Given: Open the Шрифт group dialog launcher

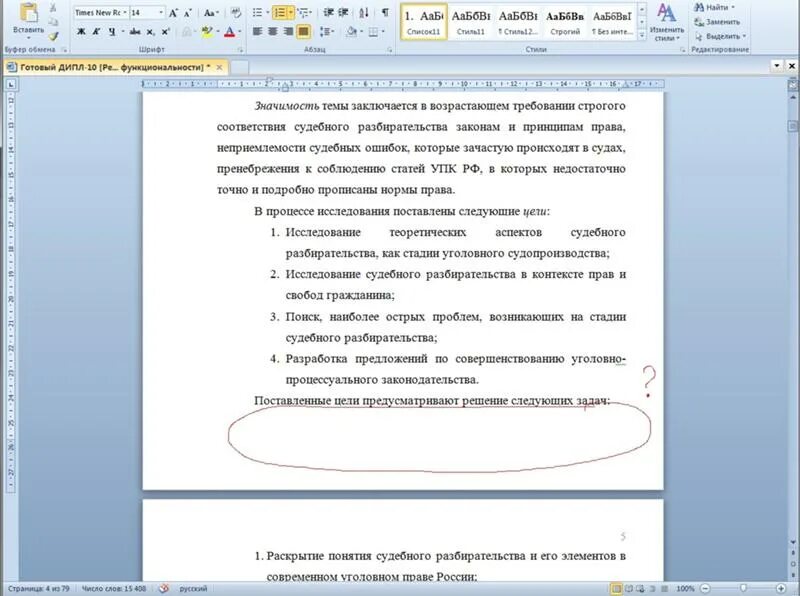Looking at the screenshot, I should 240,49.
